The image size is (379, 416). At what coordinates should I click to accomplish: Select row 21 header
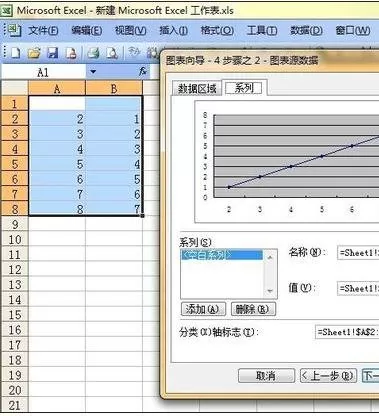(15, 405)
